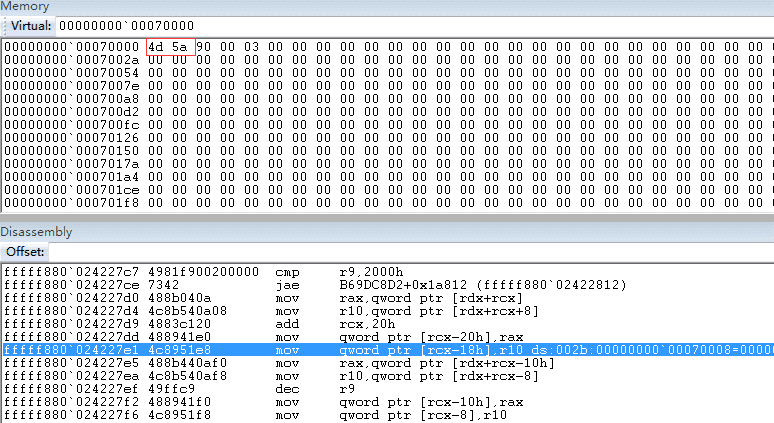This screenshot has width=774, height=423.
Task: Select 'mov qword ptr [rcx-20h],rax' line
Action: coord(388,337)
